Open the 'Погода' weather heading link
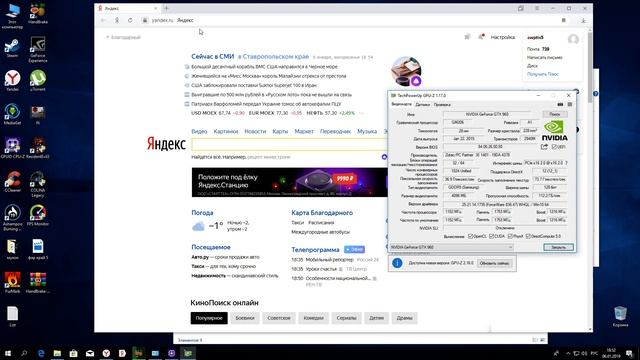The width and height of the screenshot is (640, 360). coord(202,213)
